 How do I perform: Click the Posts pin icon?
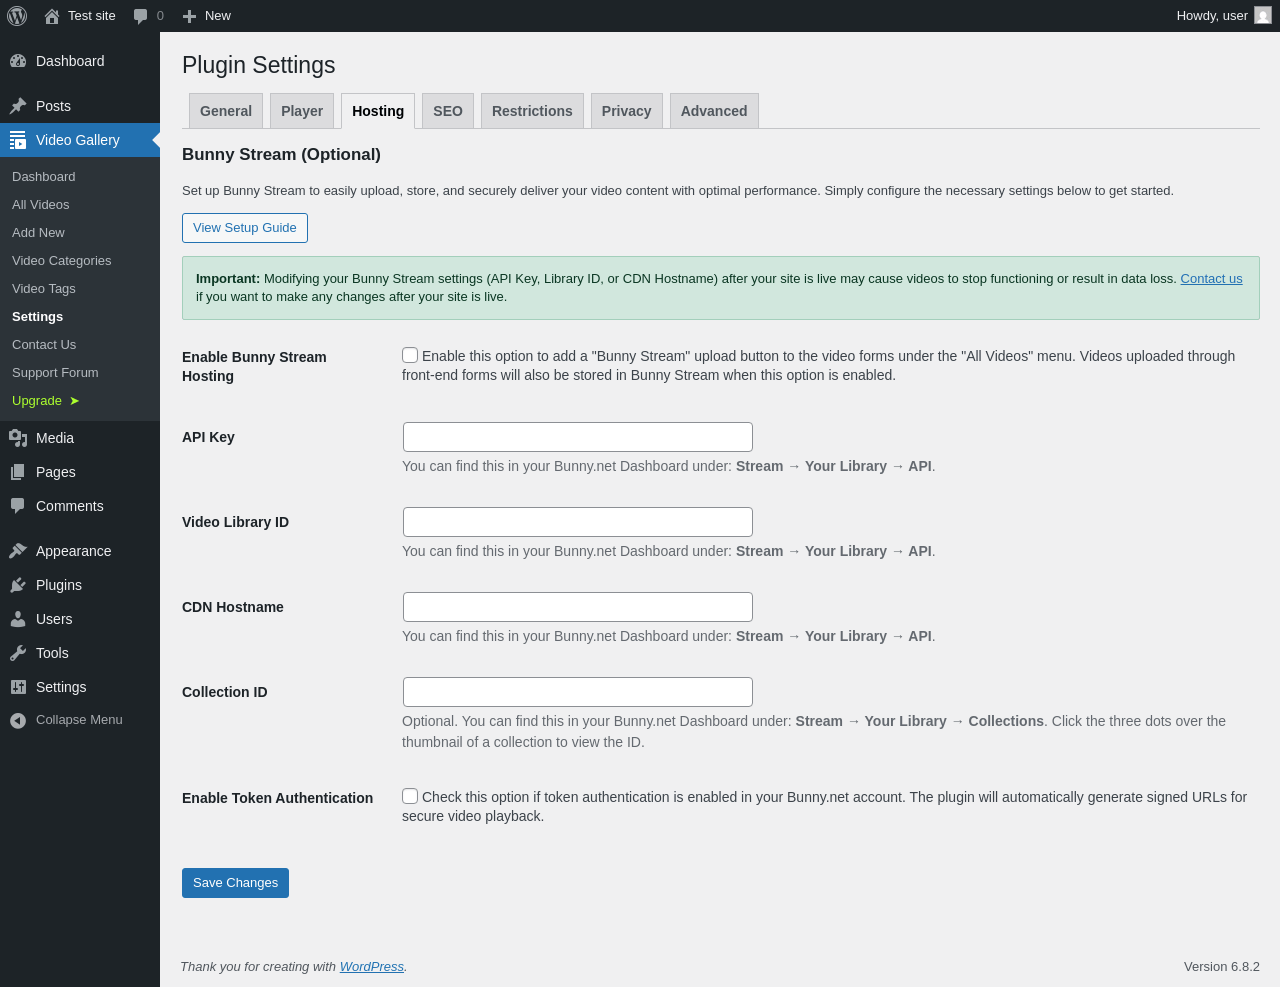click(18, 106)
